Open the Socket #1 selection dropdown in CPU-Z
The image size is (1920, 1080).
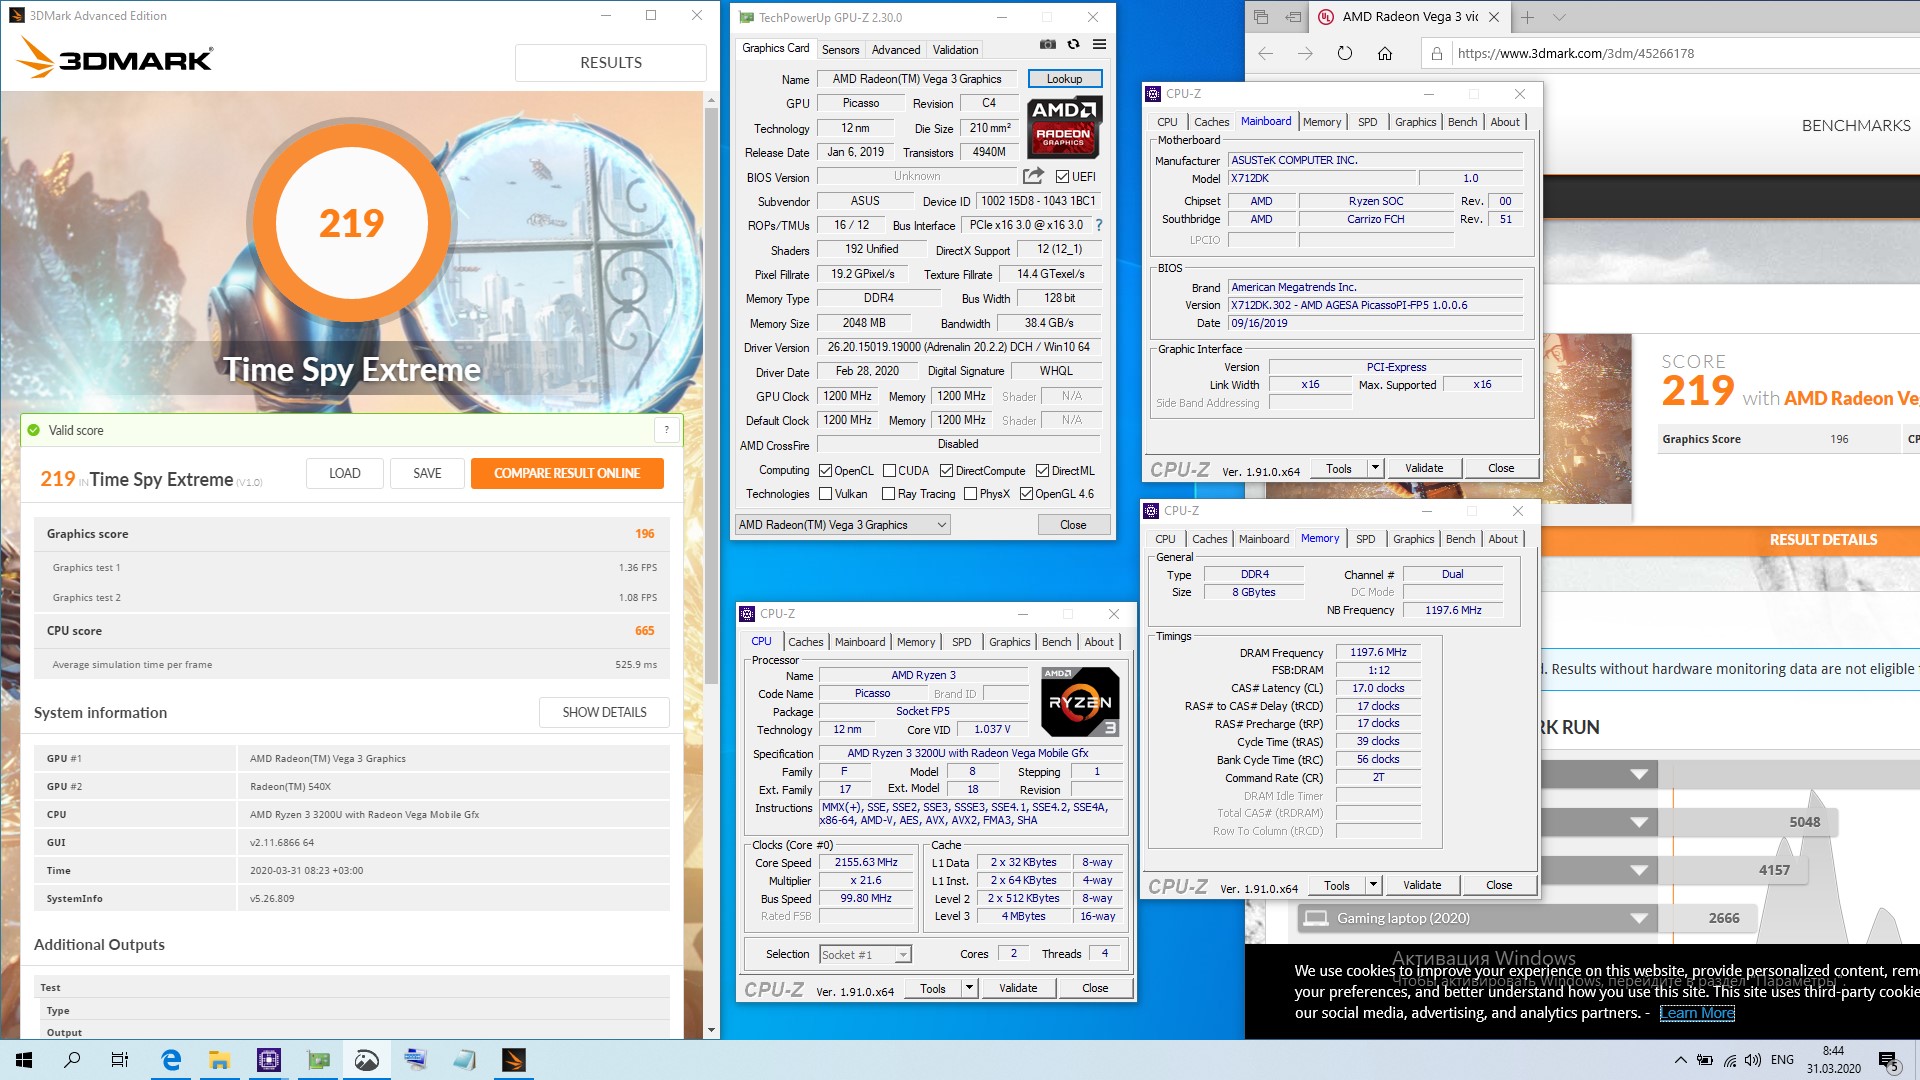[x=866, y=955]
